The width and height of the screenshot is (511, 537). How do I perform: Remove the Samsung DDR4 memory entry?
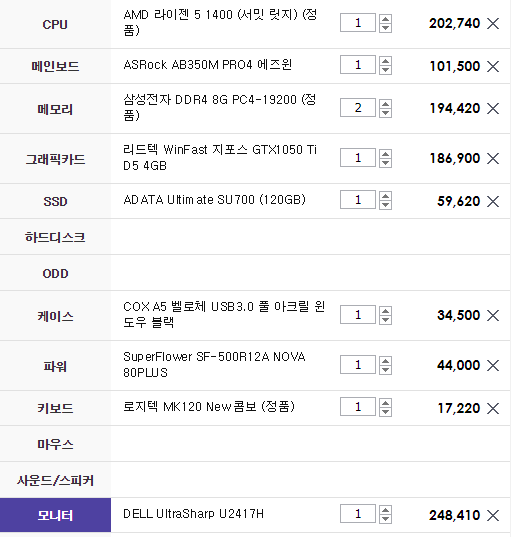point(493,109)
